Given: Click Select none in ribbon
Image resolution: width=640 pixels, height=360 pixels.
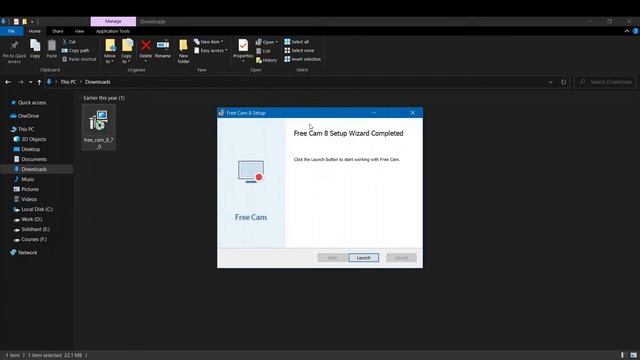Looking at the screenshot, I should pyautogui.click(x=299, y=51).
